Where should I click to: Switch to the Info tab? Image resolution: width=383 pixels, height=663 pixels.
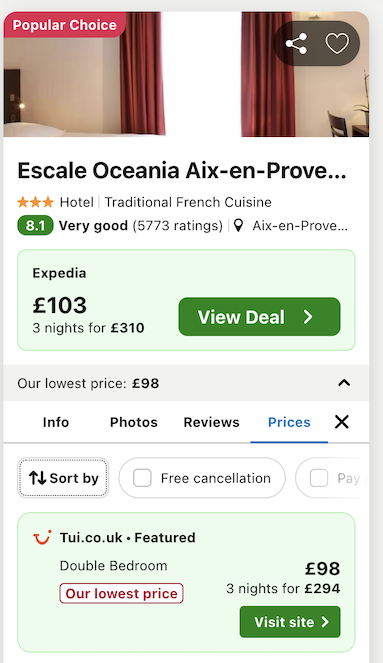pos(56,422)
